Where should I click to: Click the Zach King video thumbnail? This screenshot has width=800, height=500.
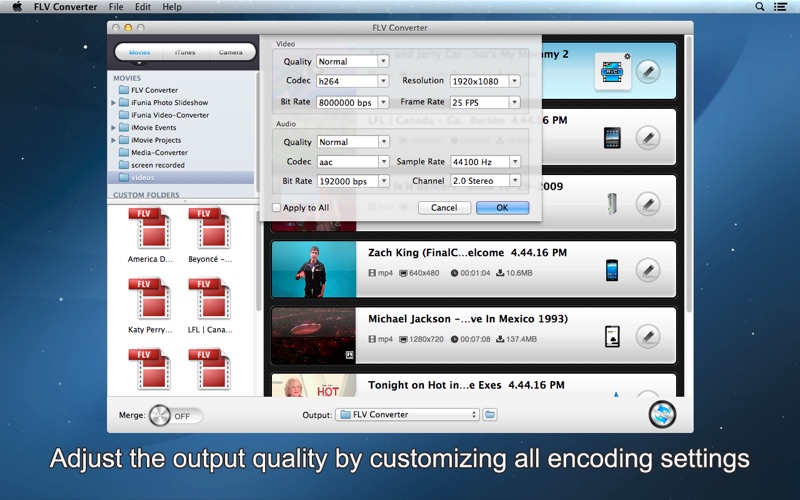click(314, 269)
